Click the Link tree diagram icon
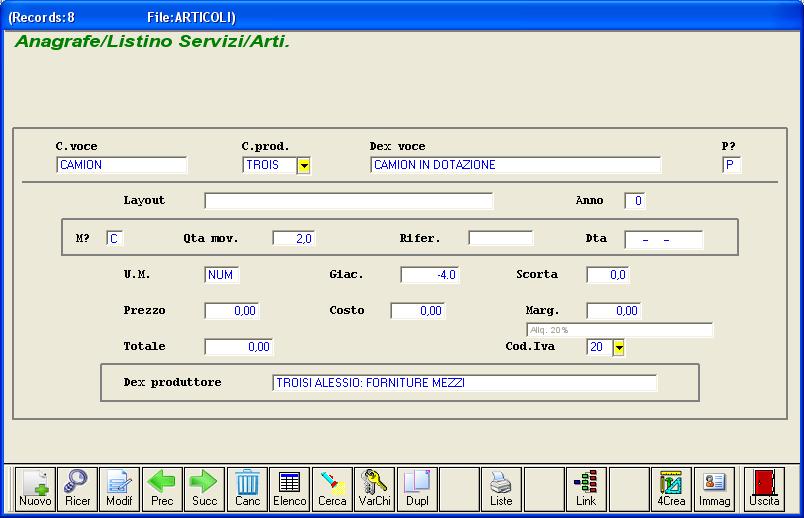Screen dimensions: 804x518 pyautogui.click(x=586, y=489)
